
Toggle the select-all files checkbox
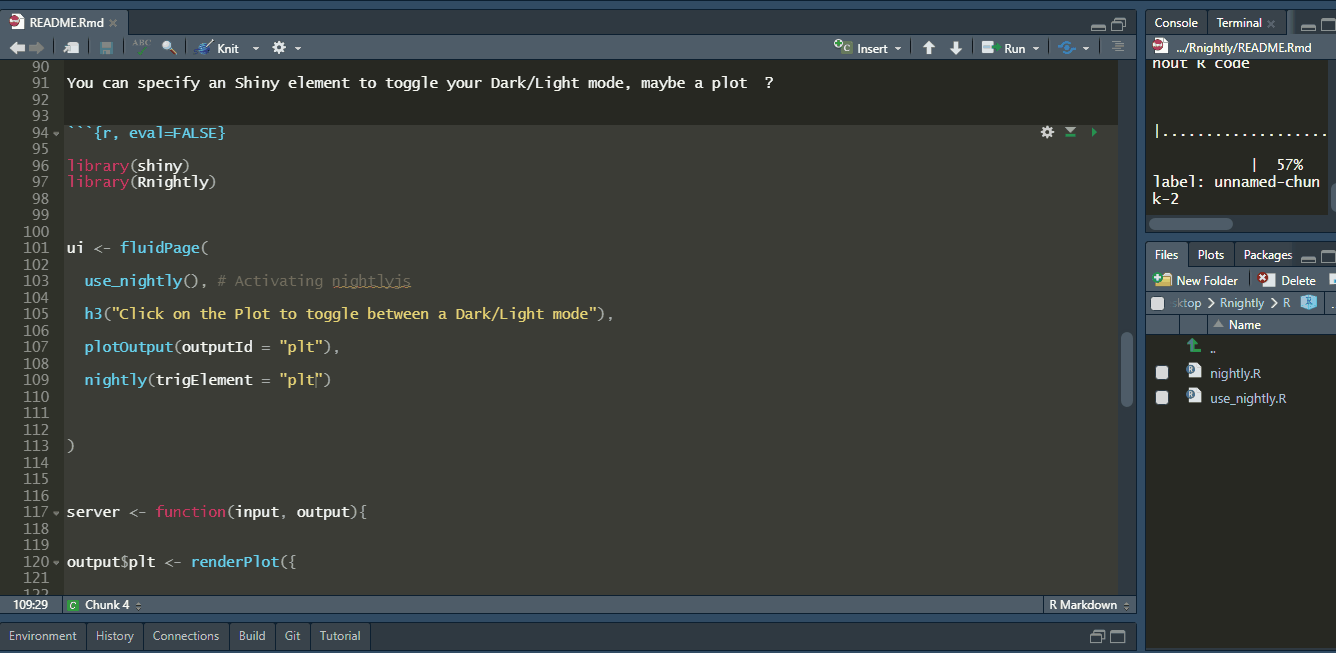[1158, 303]
